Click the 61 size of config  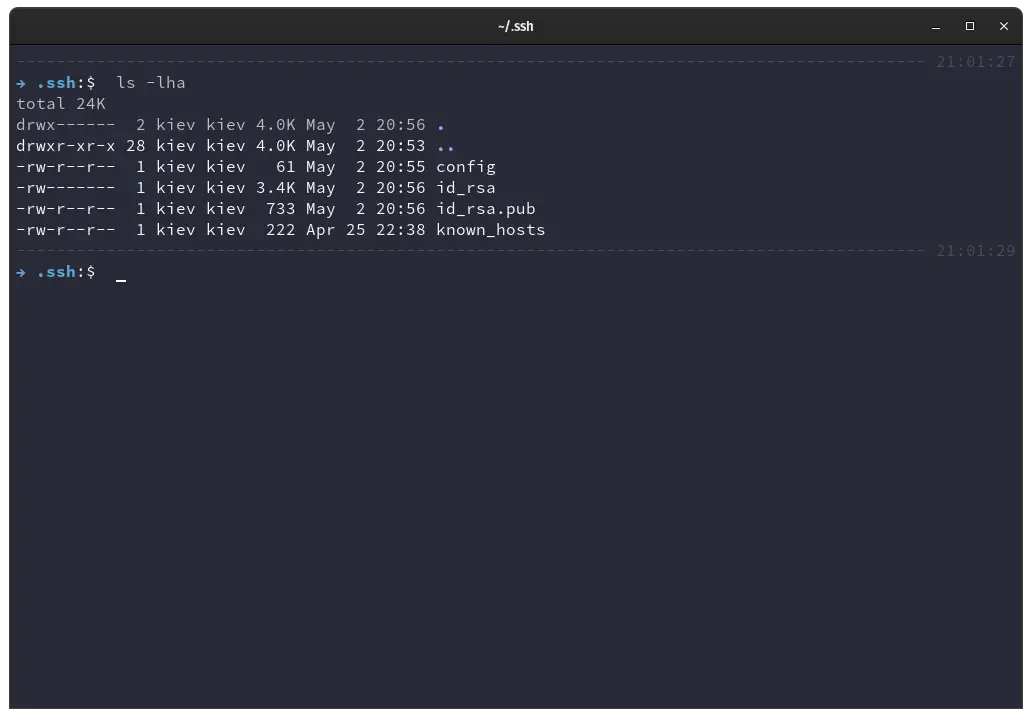286,167
